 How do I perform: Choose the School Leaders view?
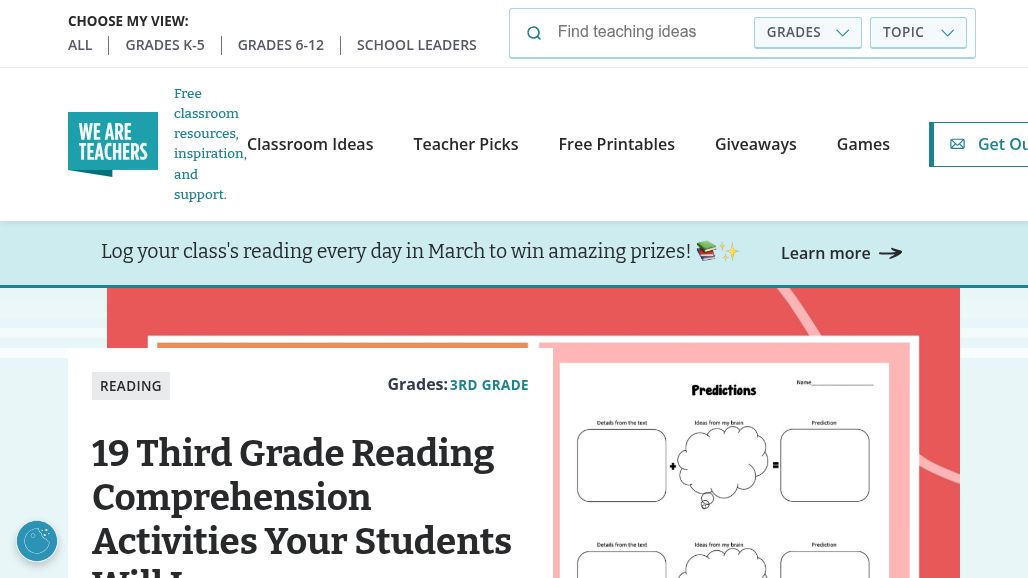pos(417,45)
